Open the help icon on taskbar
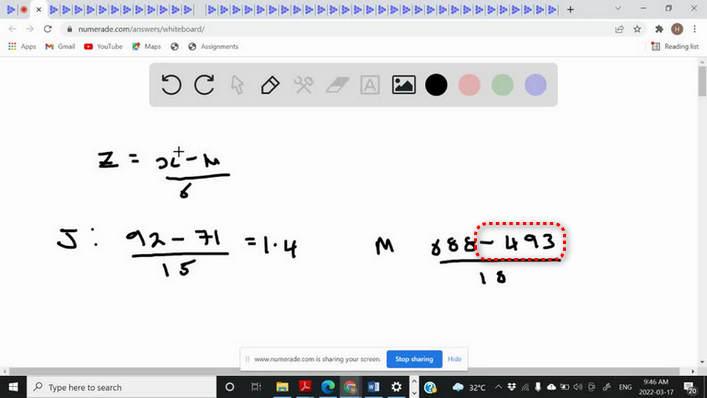 pyautogui.click(x=430, y=387)
